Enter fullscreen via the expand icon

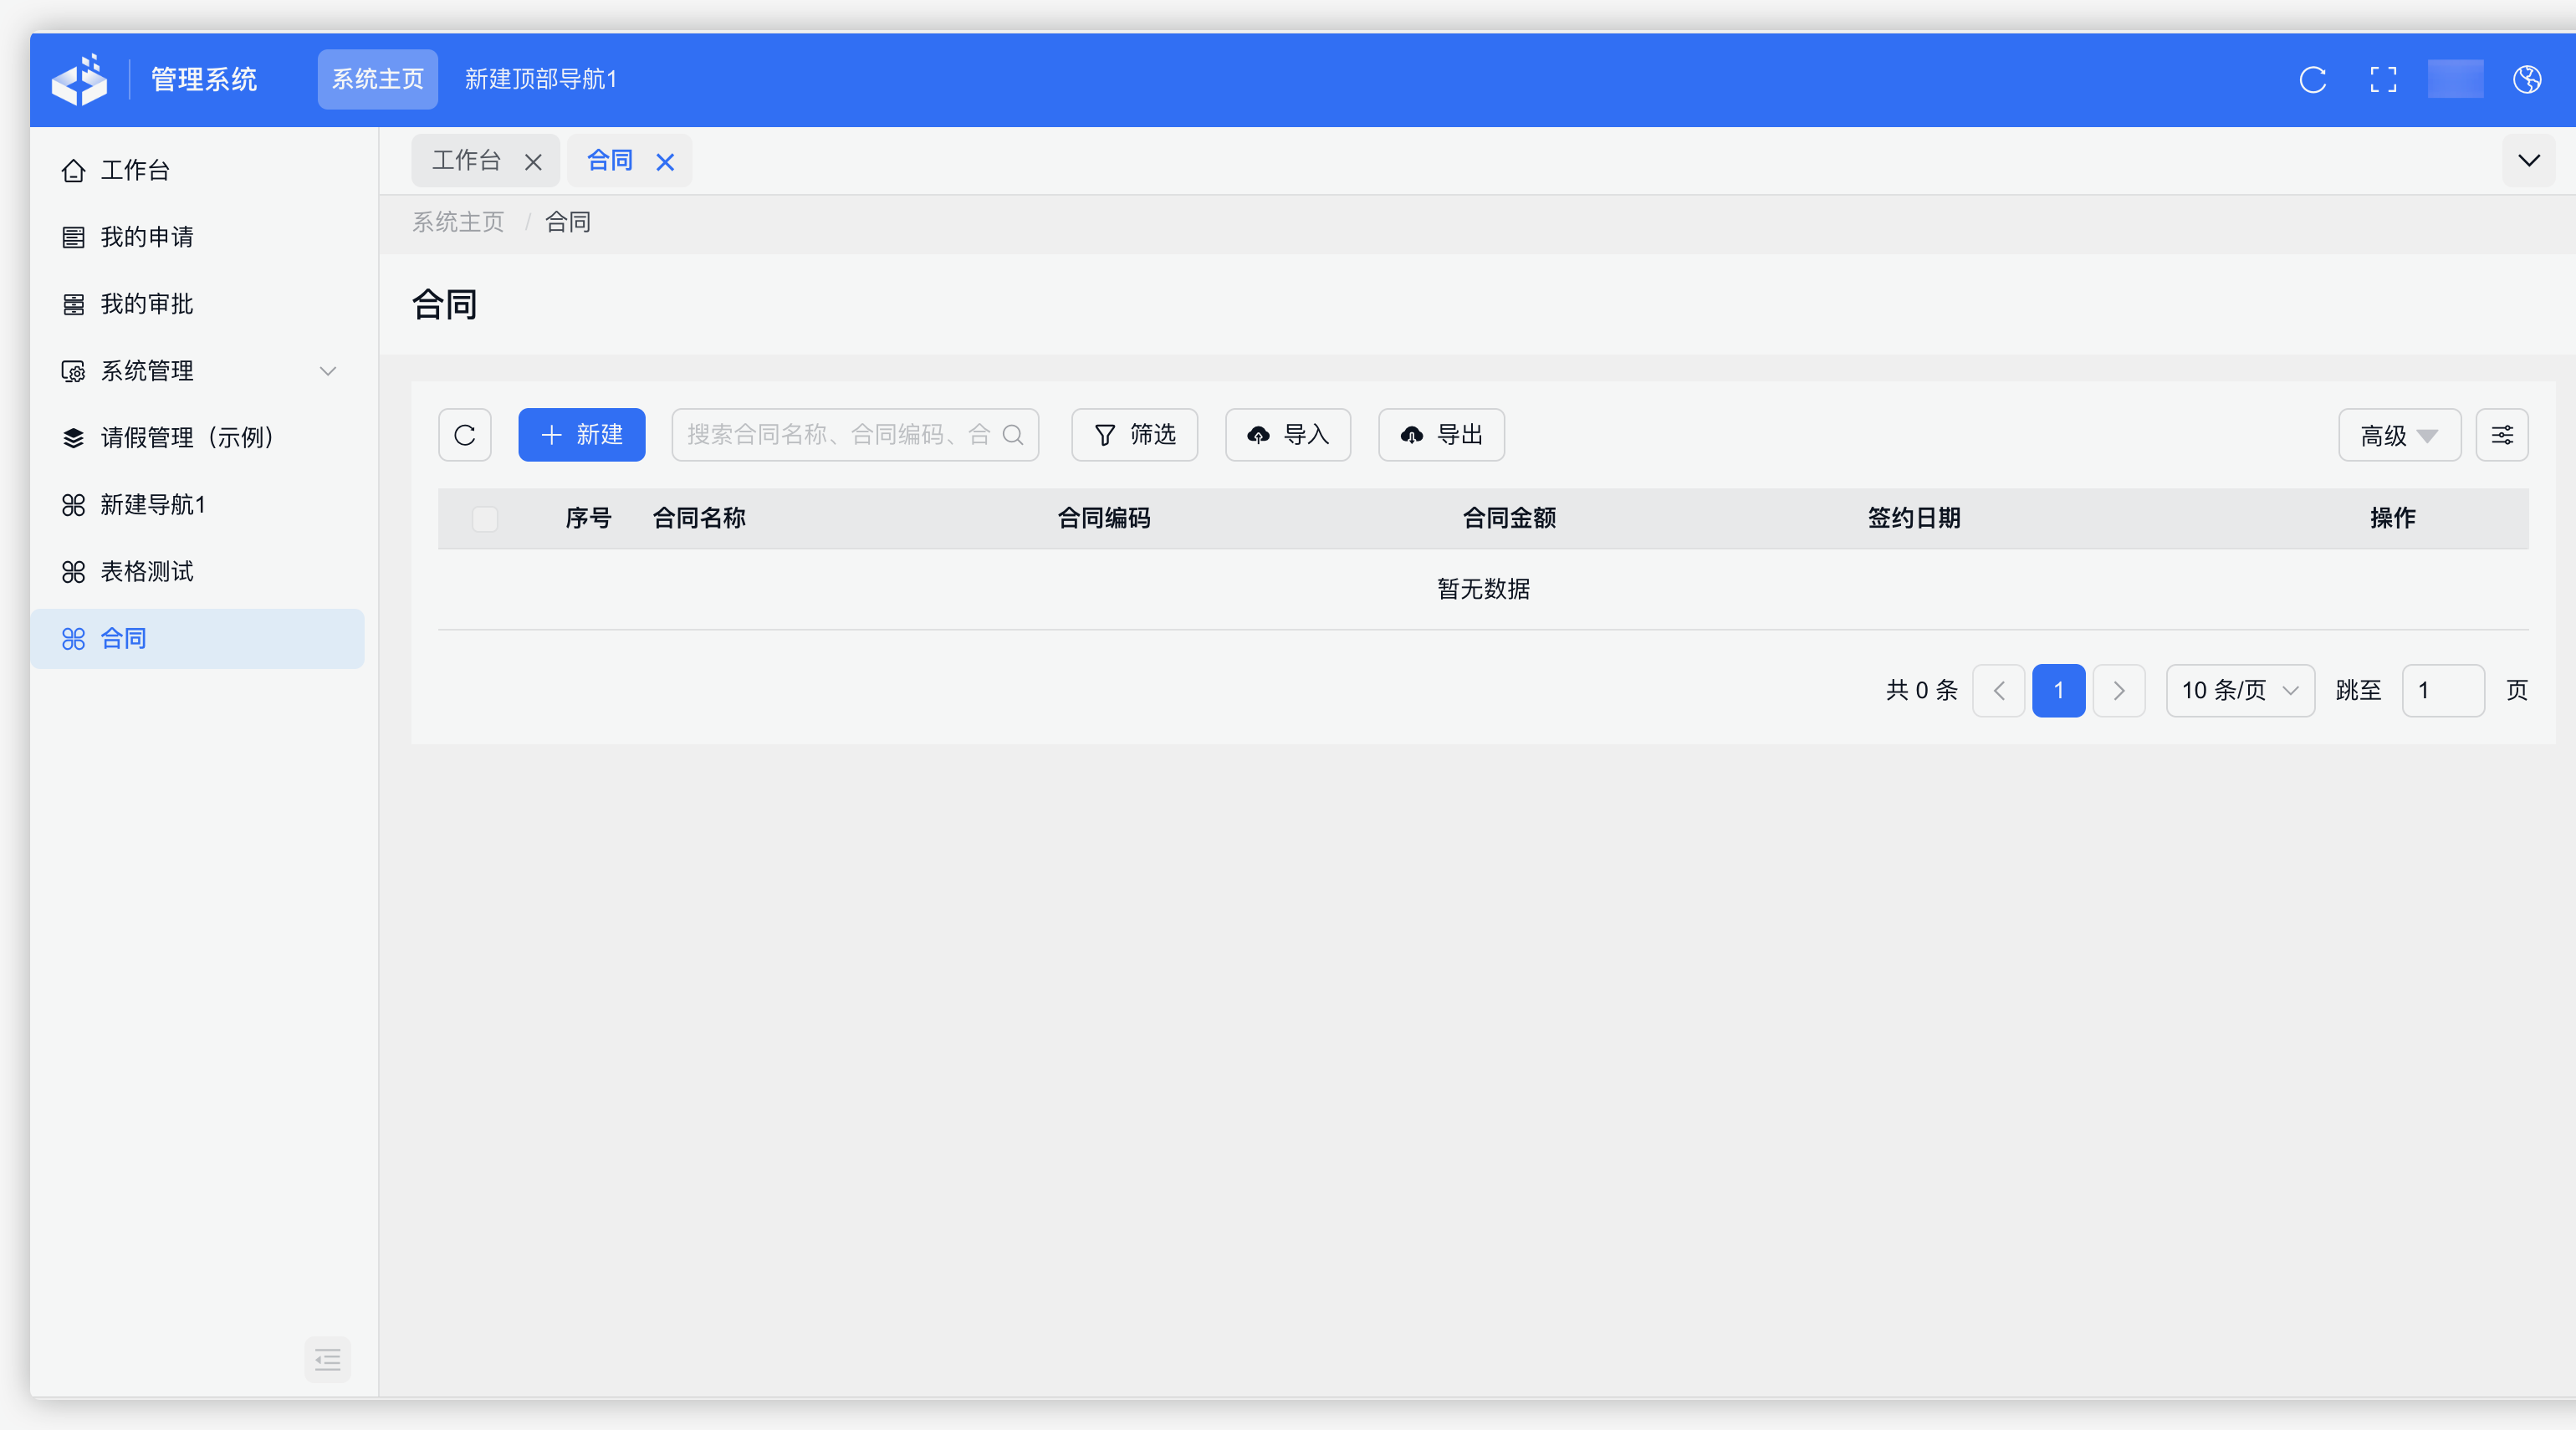pyautogui.click(x=2384, y=79)
